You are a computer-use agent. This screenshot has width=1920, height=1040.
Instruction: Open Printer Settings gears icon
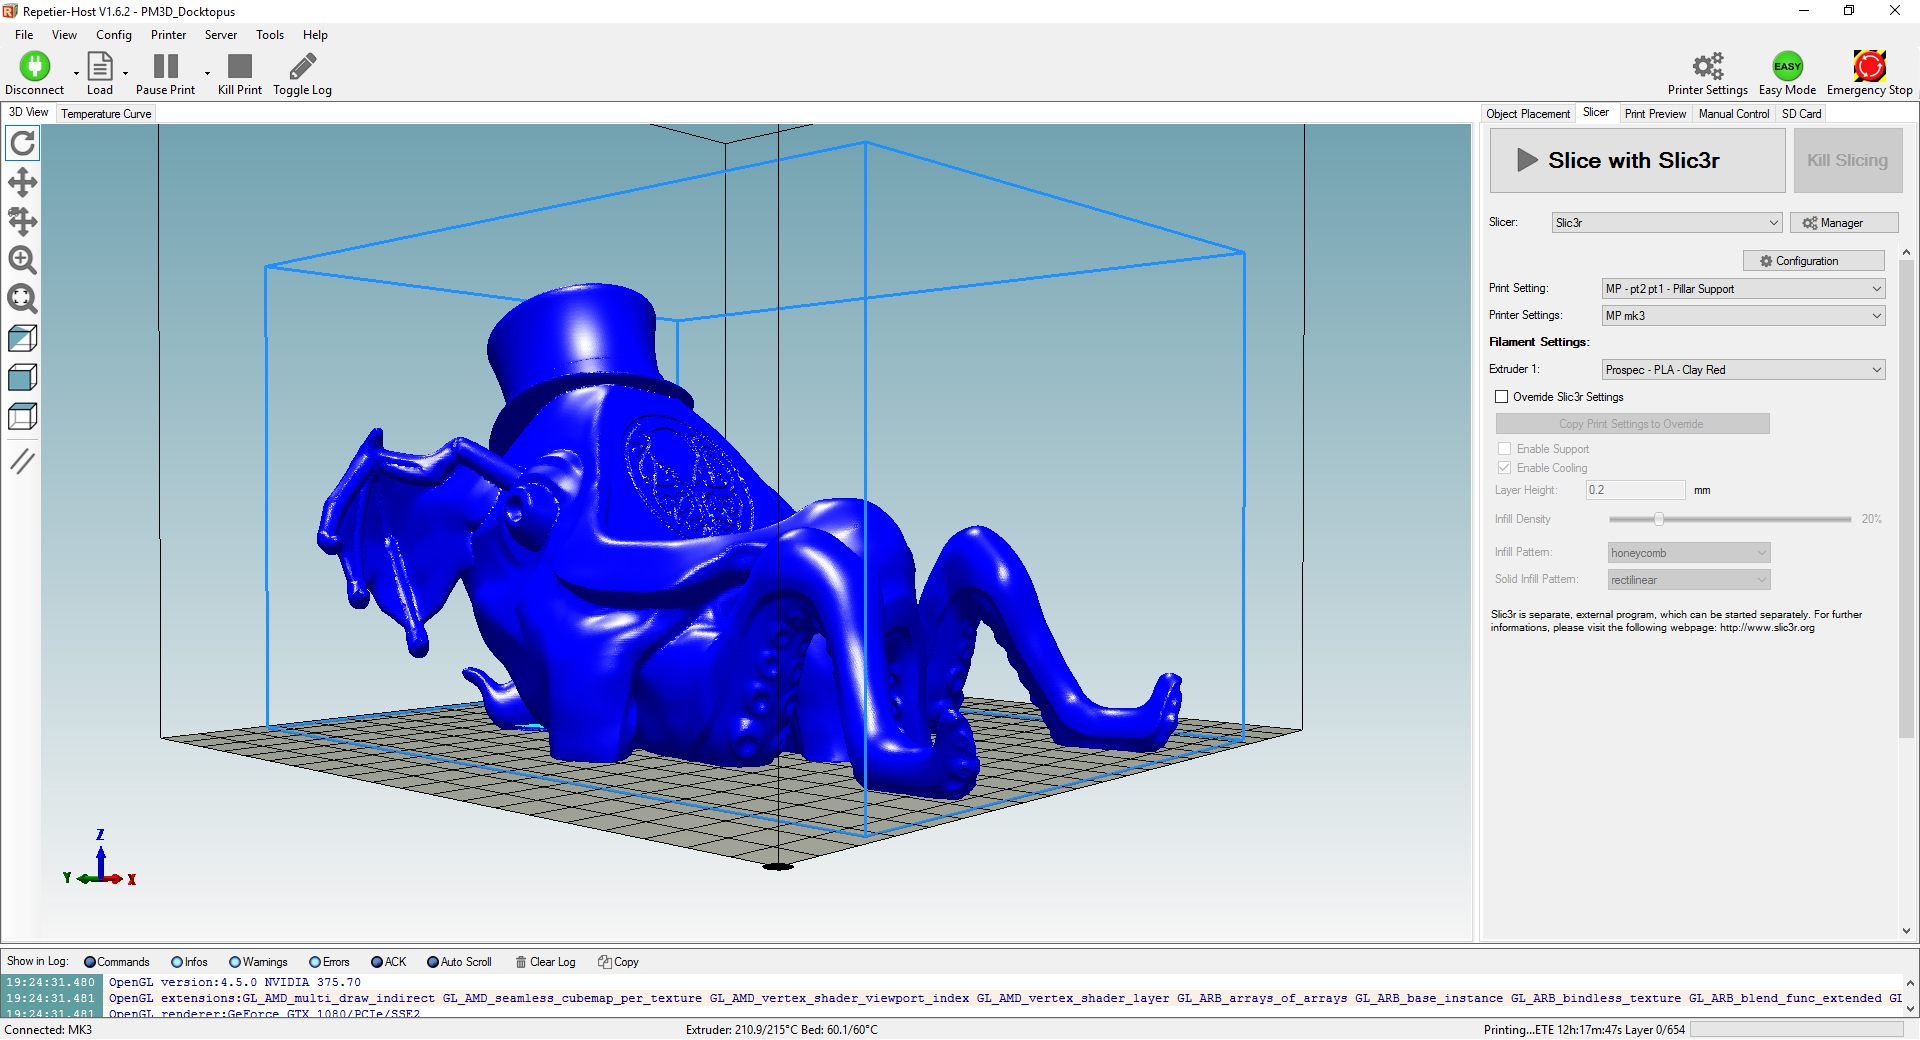point(1707,66)
